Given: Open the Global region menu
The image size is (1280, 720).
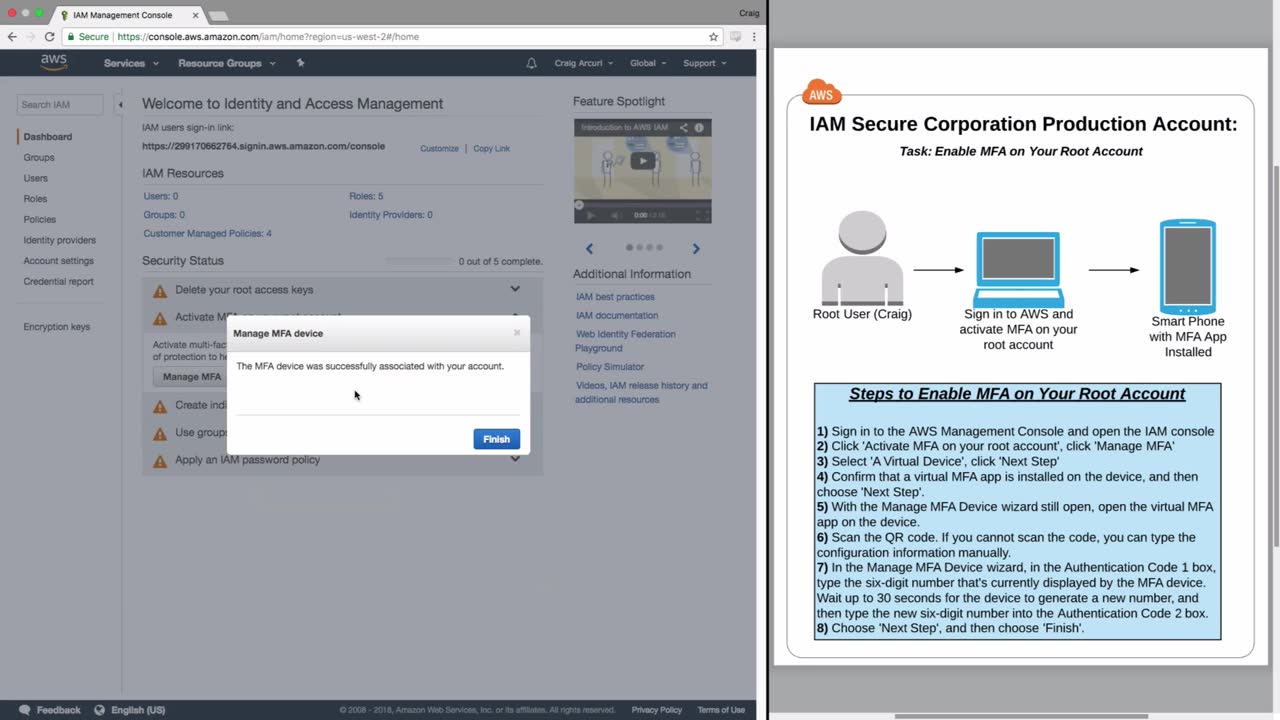Looking at the screenshot, I should click(x=648, y=63).
